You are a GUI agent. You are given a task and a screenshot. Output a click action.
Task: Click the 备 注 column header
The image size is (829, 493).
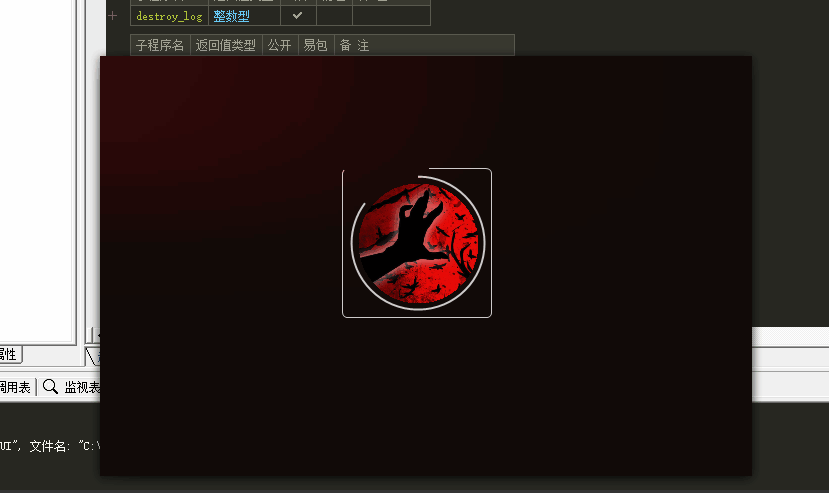click(x=355, y=45)
